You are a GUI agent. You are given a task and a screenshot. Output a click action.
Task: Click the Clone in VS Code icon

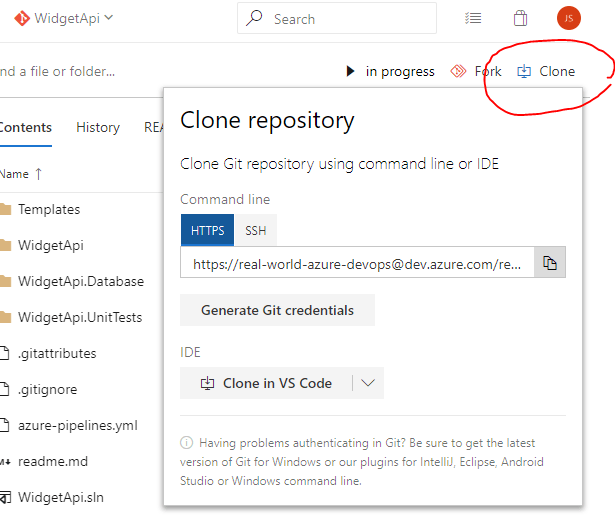click(207, 383)
